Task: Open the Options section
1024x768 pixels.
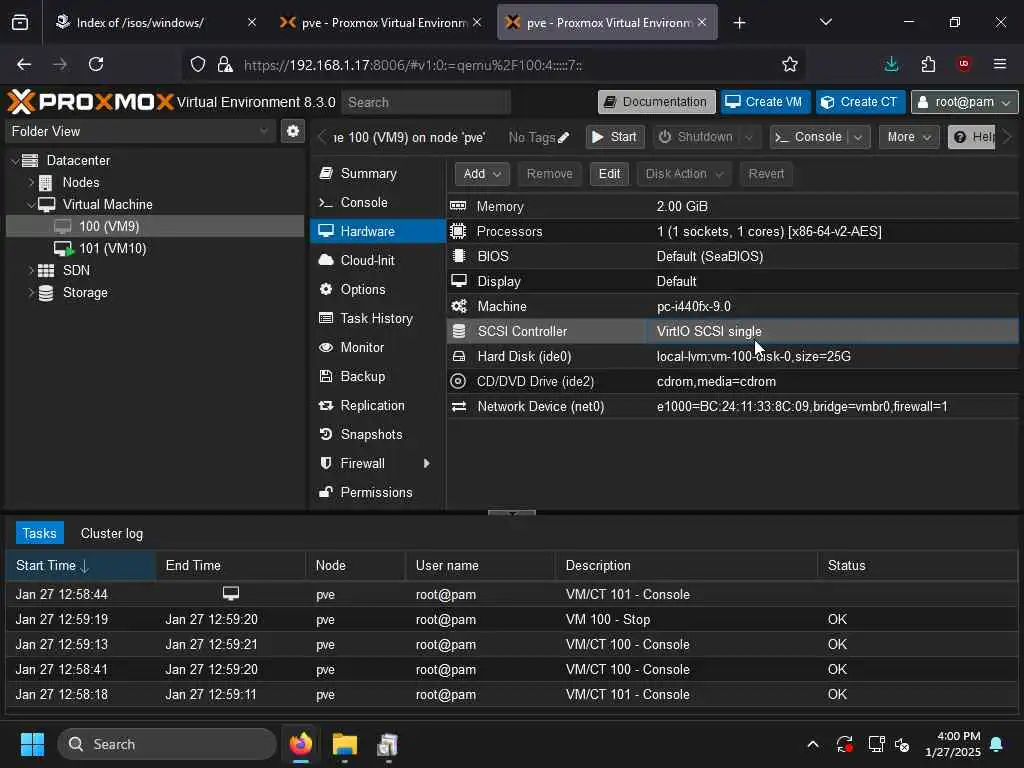Action: [x=377, y=289]
